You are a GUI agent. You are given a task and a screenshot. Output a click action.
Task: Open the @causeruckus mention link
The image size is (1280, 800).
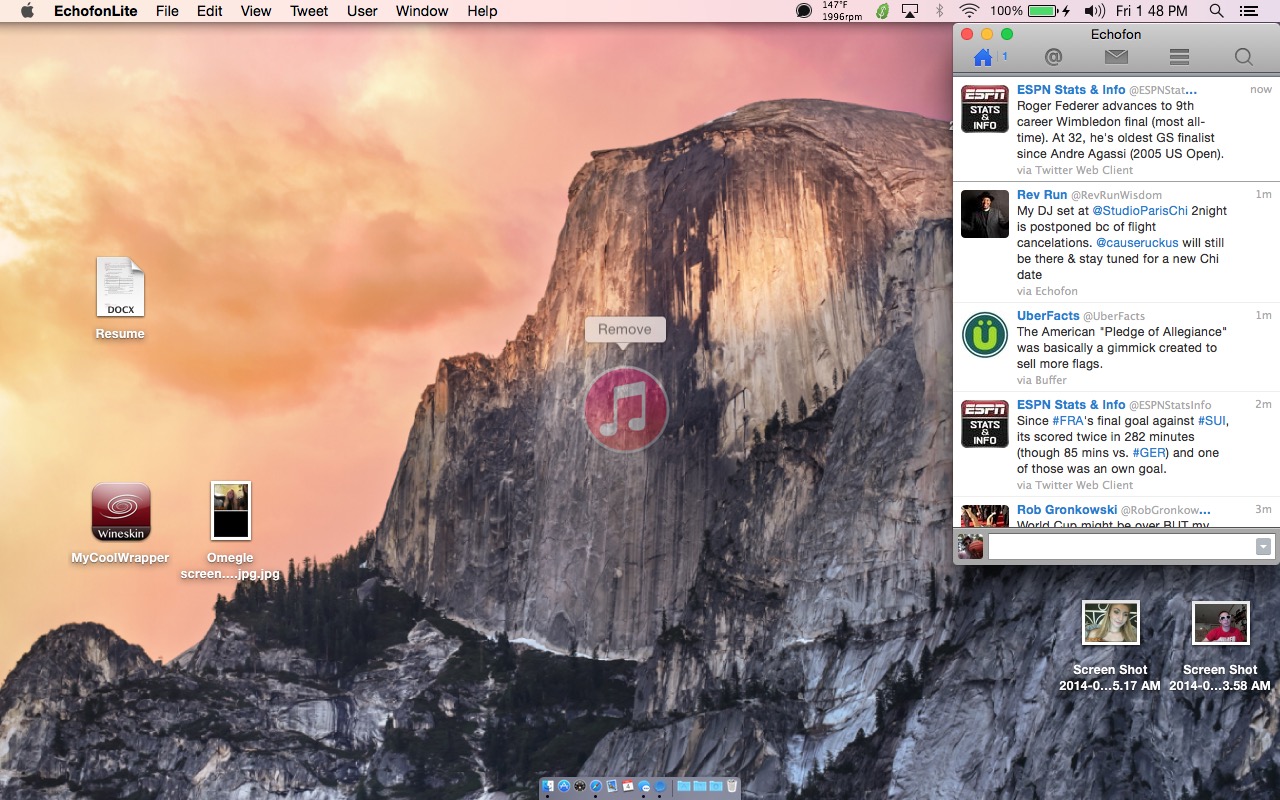tap(1137, 243)
